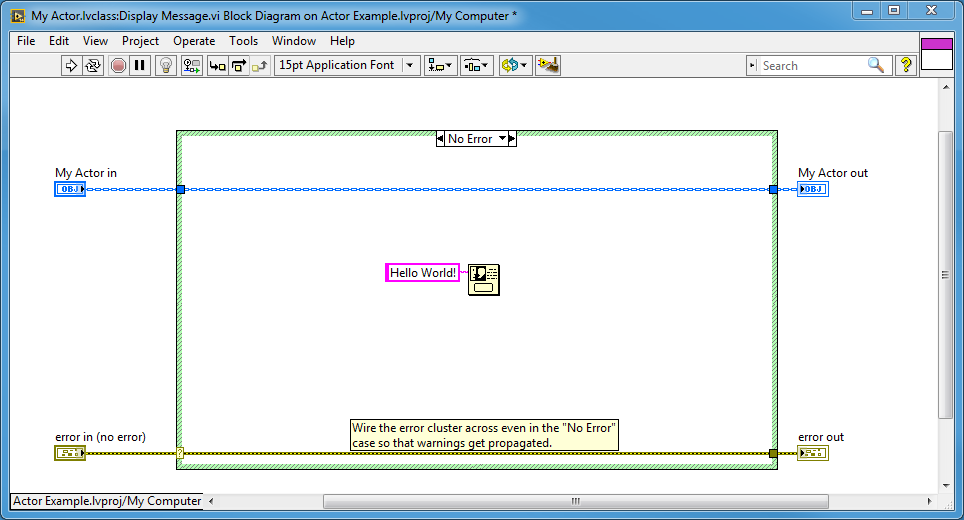Select the error out cluster terminal
964x520 pixels.
[813, 453]
